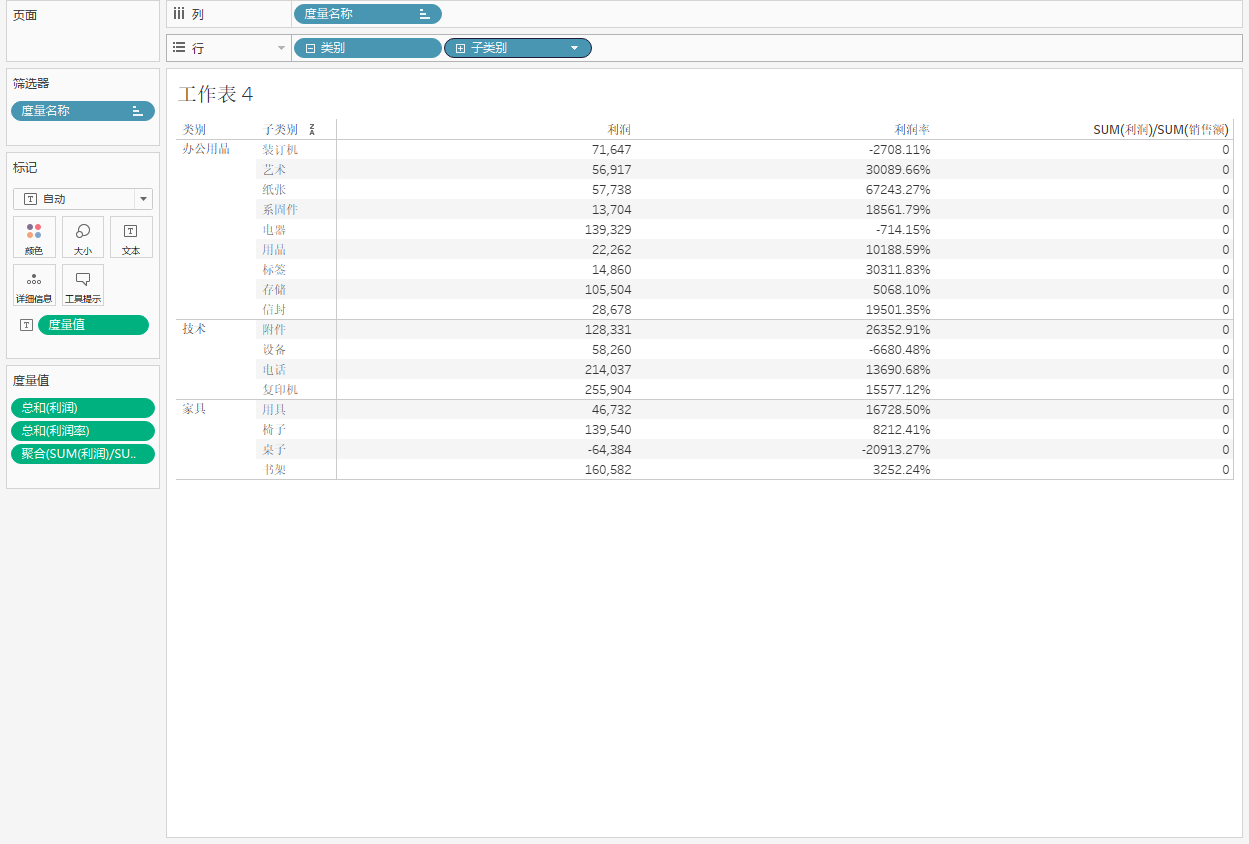
Task: Click the 筛选器 filters card title
Action: [31, 83]
